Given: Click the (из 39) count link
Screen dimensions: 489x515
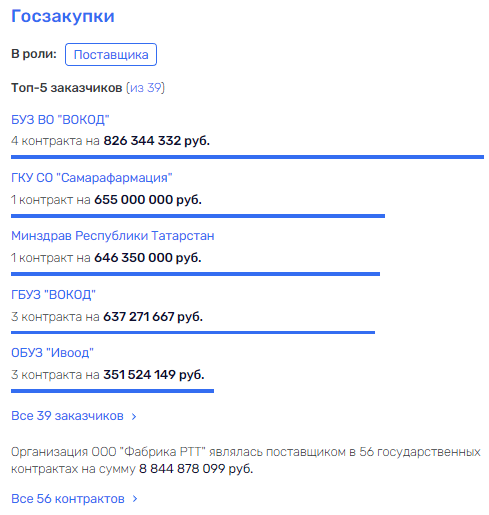Looking at the screenshot, I should click(x=146, y=88).
